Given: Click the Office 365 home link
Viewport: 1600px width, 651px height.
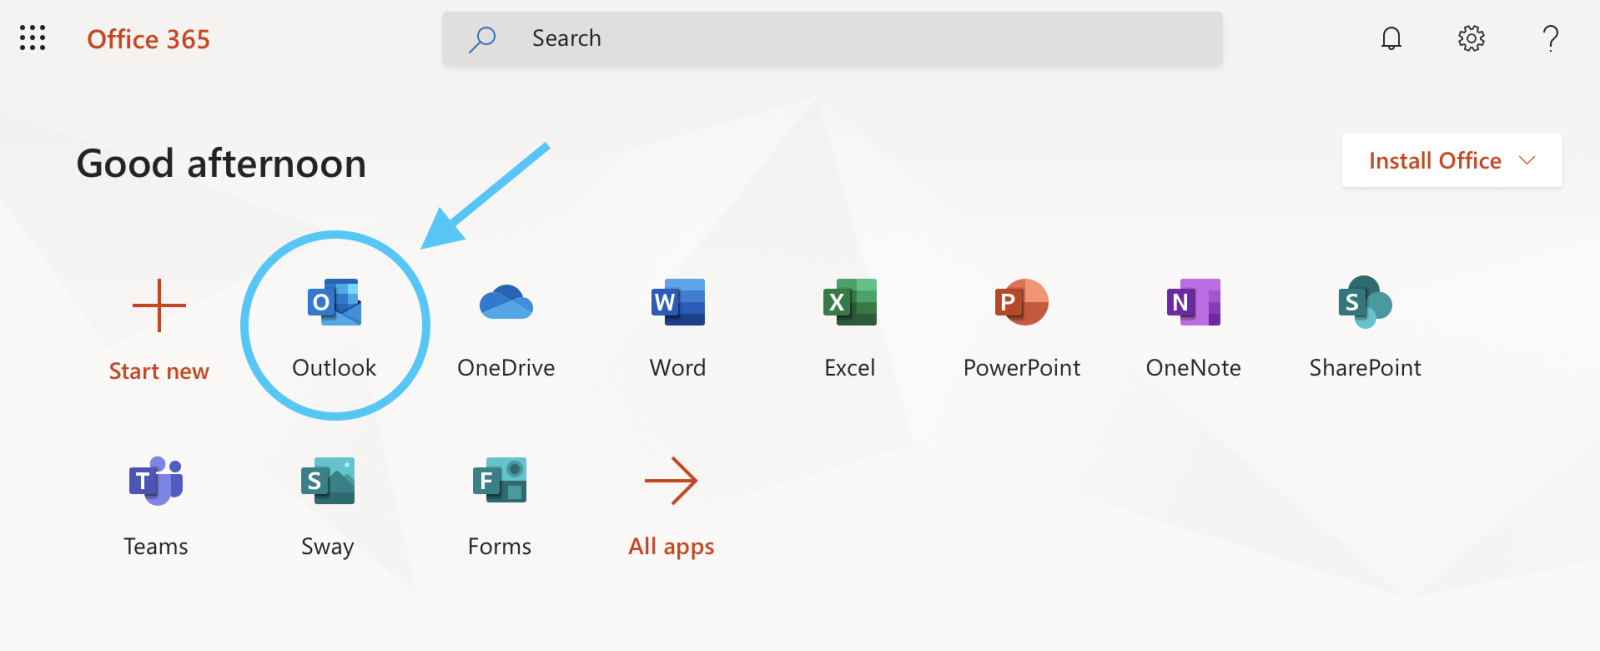Looking at the screenshot, I should (x=148, y=39).
